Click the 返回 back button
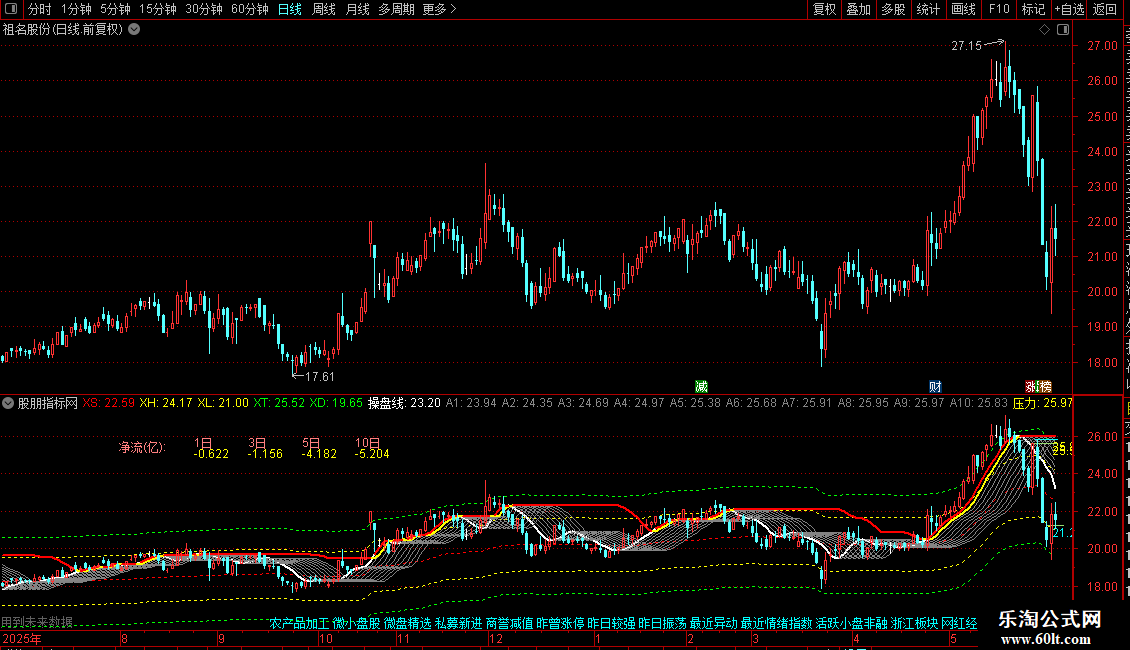 click(x=1105, y=9)
